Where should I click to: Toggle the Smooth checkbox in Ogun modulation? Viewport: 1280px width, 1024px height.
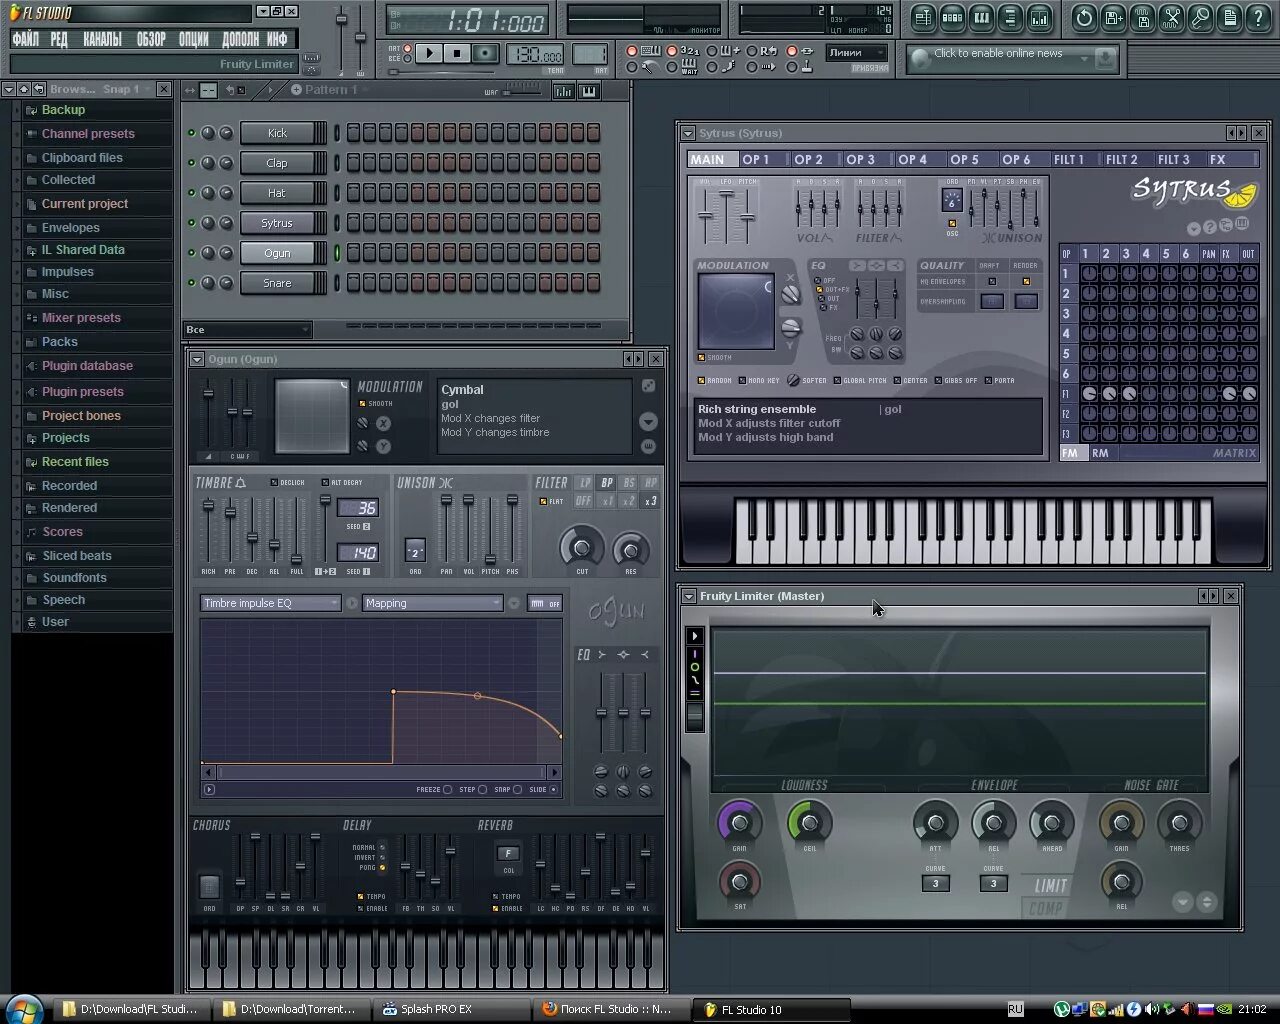(362, 404)
